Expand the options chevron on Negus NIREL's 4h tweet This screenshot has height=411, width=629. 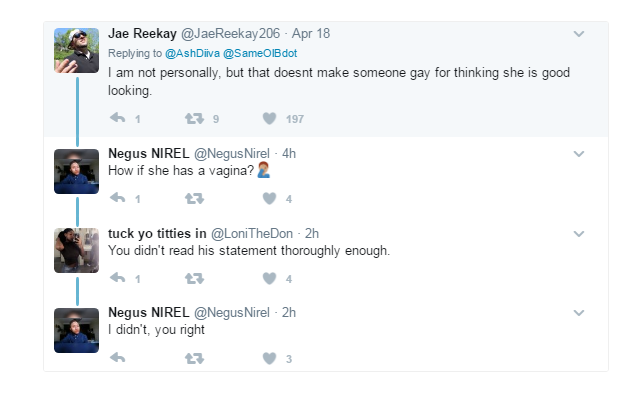point(578,154)
